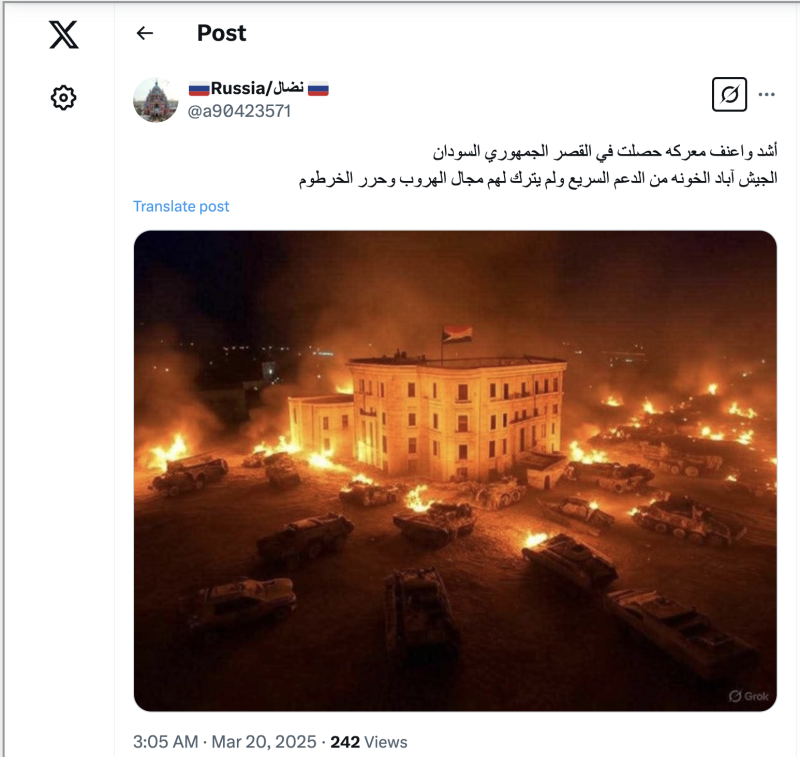800x757 pixels.
Task: Click the 3:05 AM Mar 20, 2025 timestamp
Action: click(224, 742)
